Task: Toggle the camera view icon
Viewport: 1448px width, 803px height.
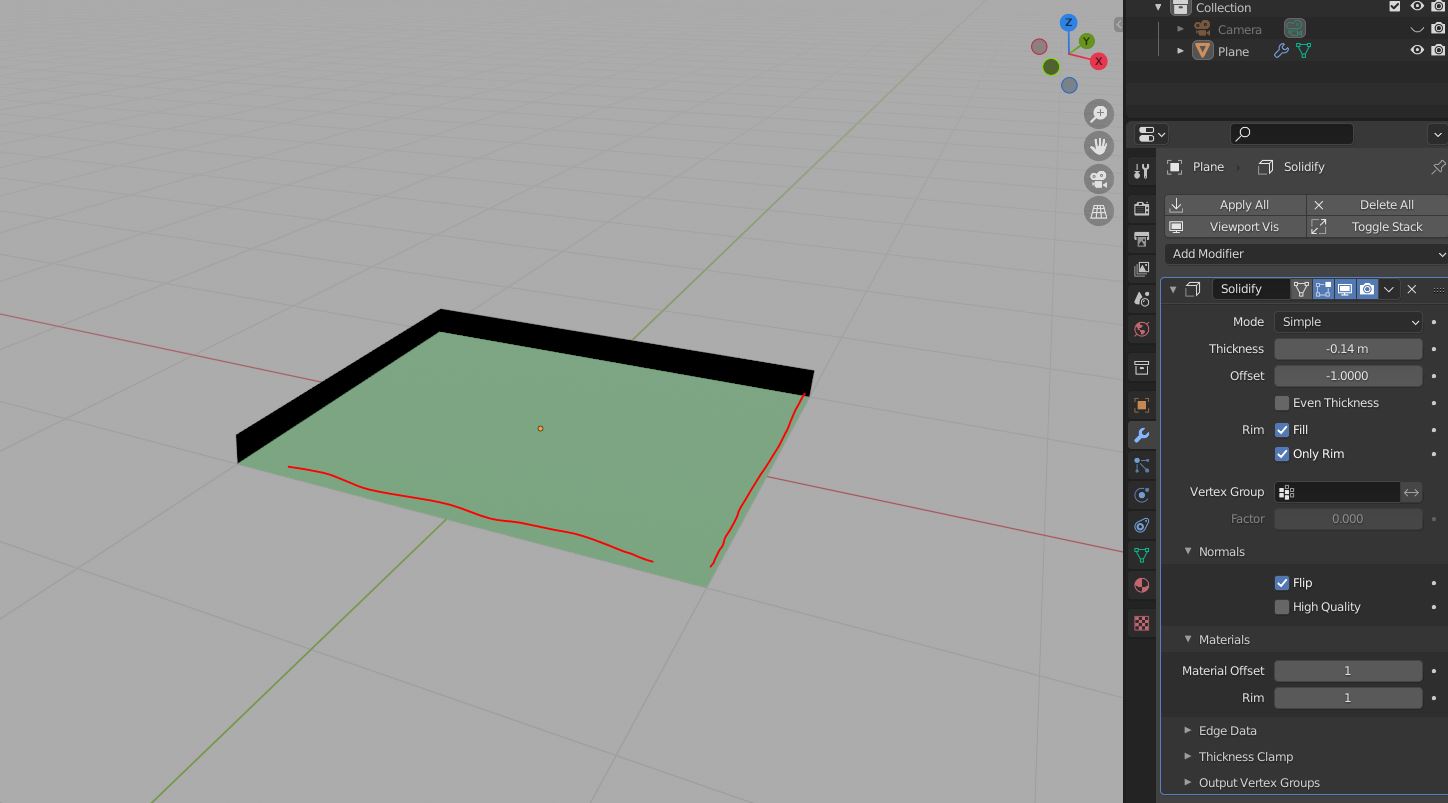Action: 1099,179
